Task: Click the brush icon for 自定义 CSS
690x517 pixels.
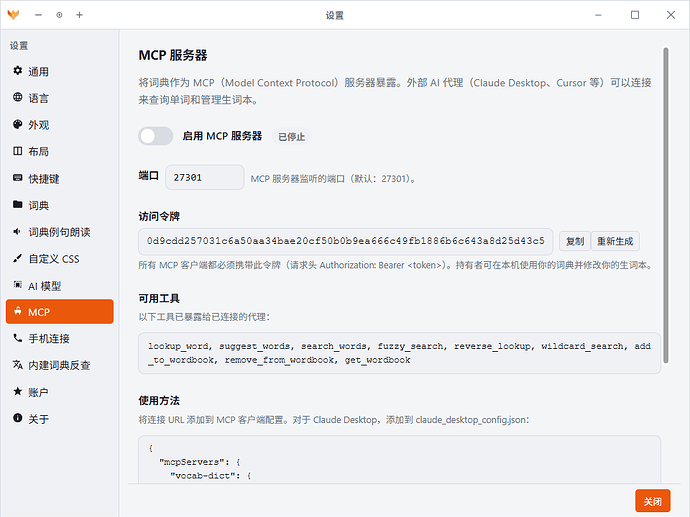Action: (18, 258)
